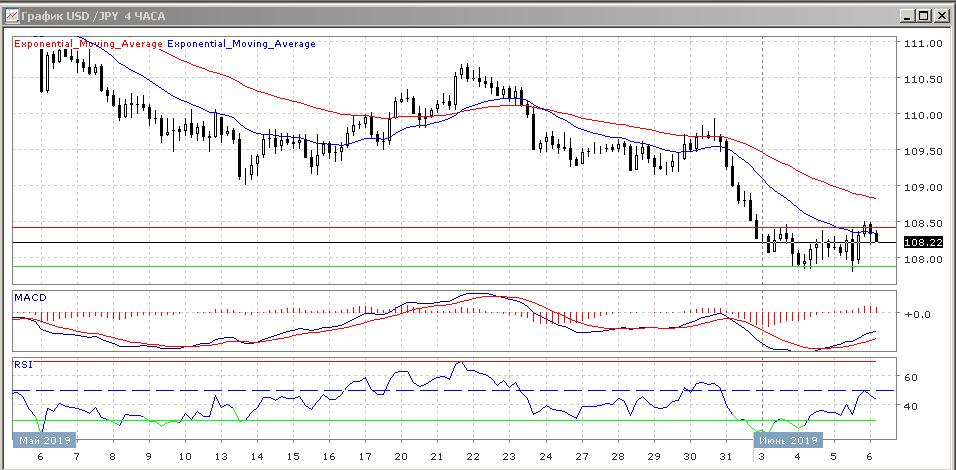
Task: Click the 108.50 price axis label
Action: tap(922, 223)
